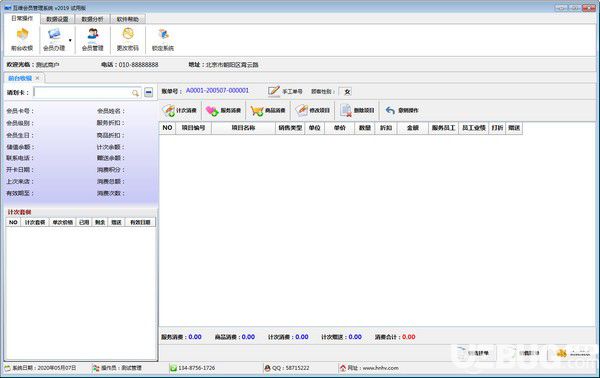Click the 打折 column header
The width and height of the screenshot is (600, 378).
(497, 128)
